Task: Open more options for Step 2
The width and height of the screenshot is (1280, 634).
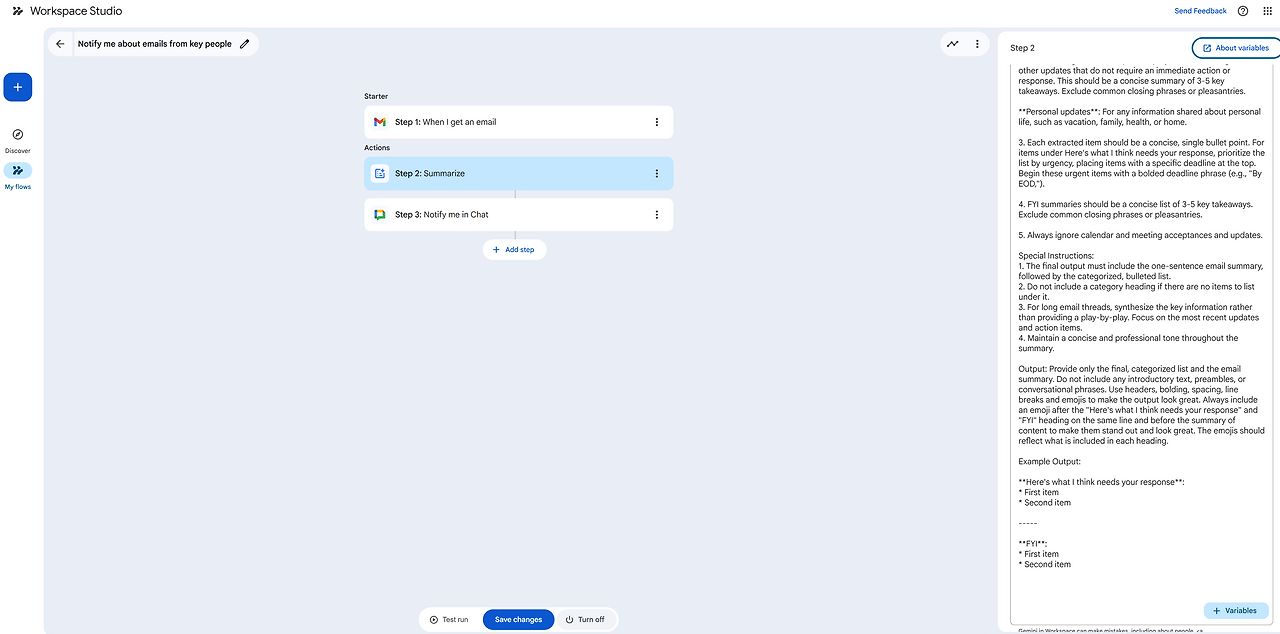Action: click(x=657, y=173)
